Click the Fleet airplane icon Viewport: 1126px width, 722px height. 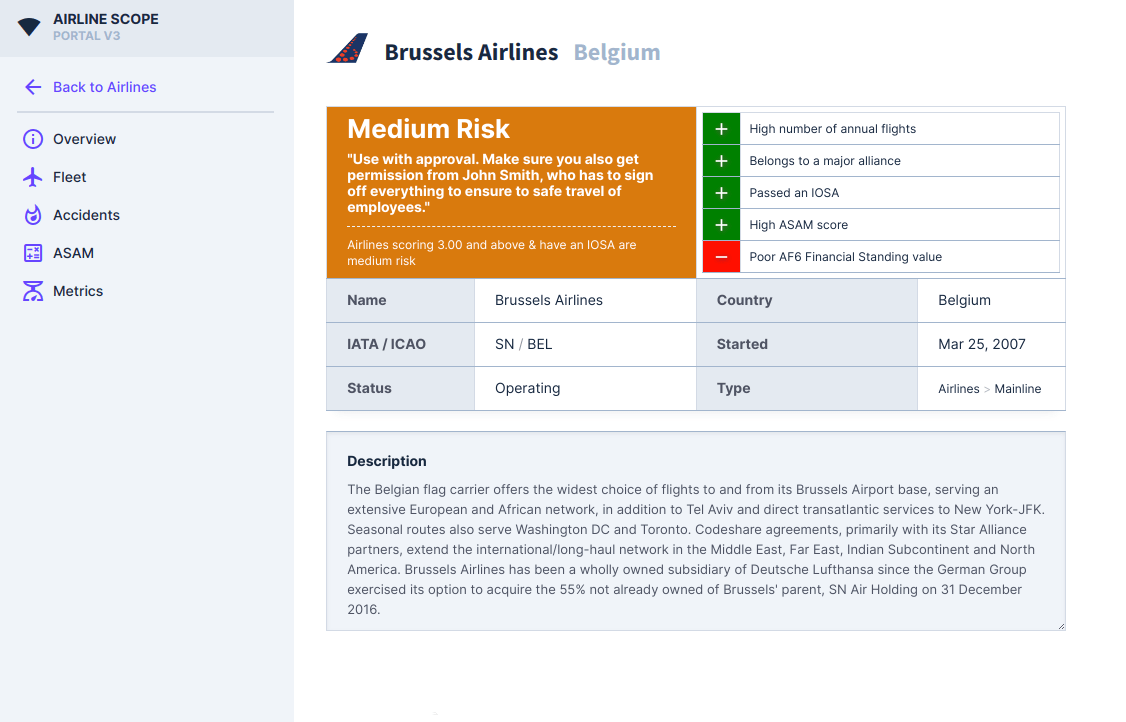pos(33,177)
